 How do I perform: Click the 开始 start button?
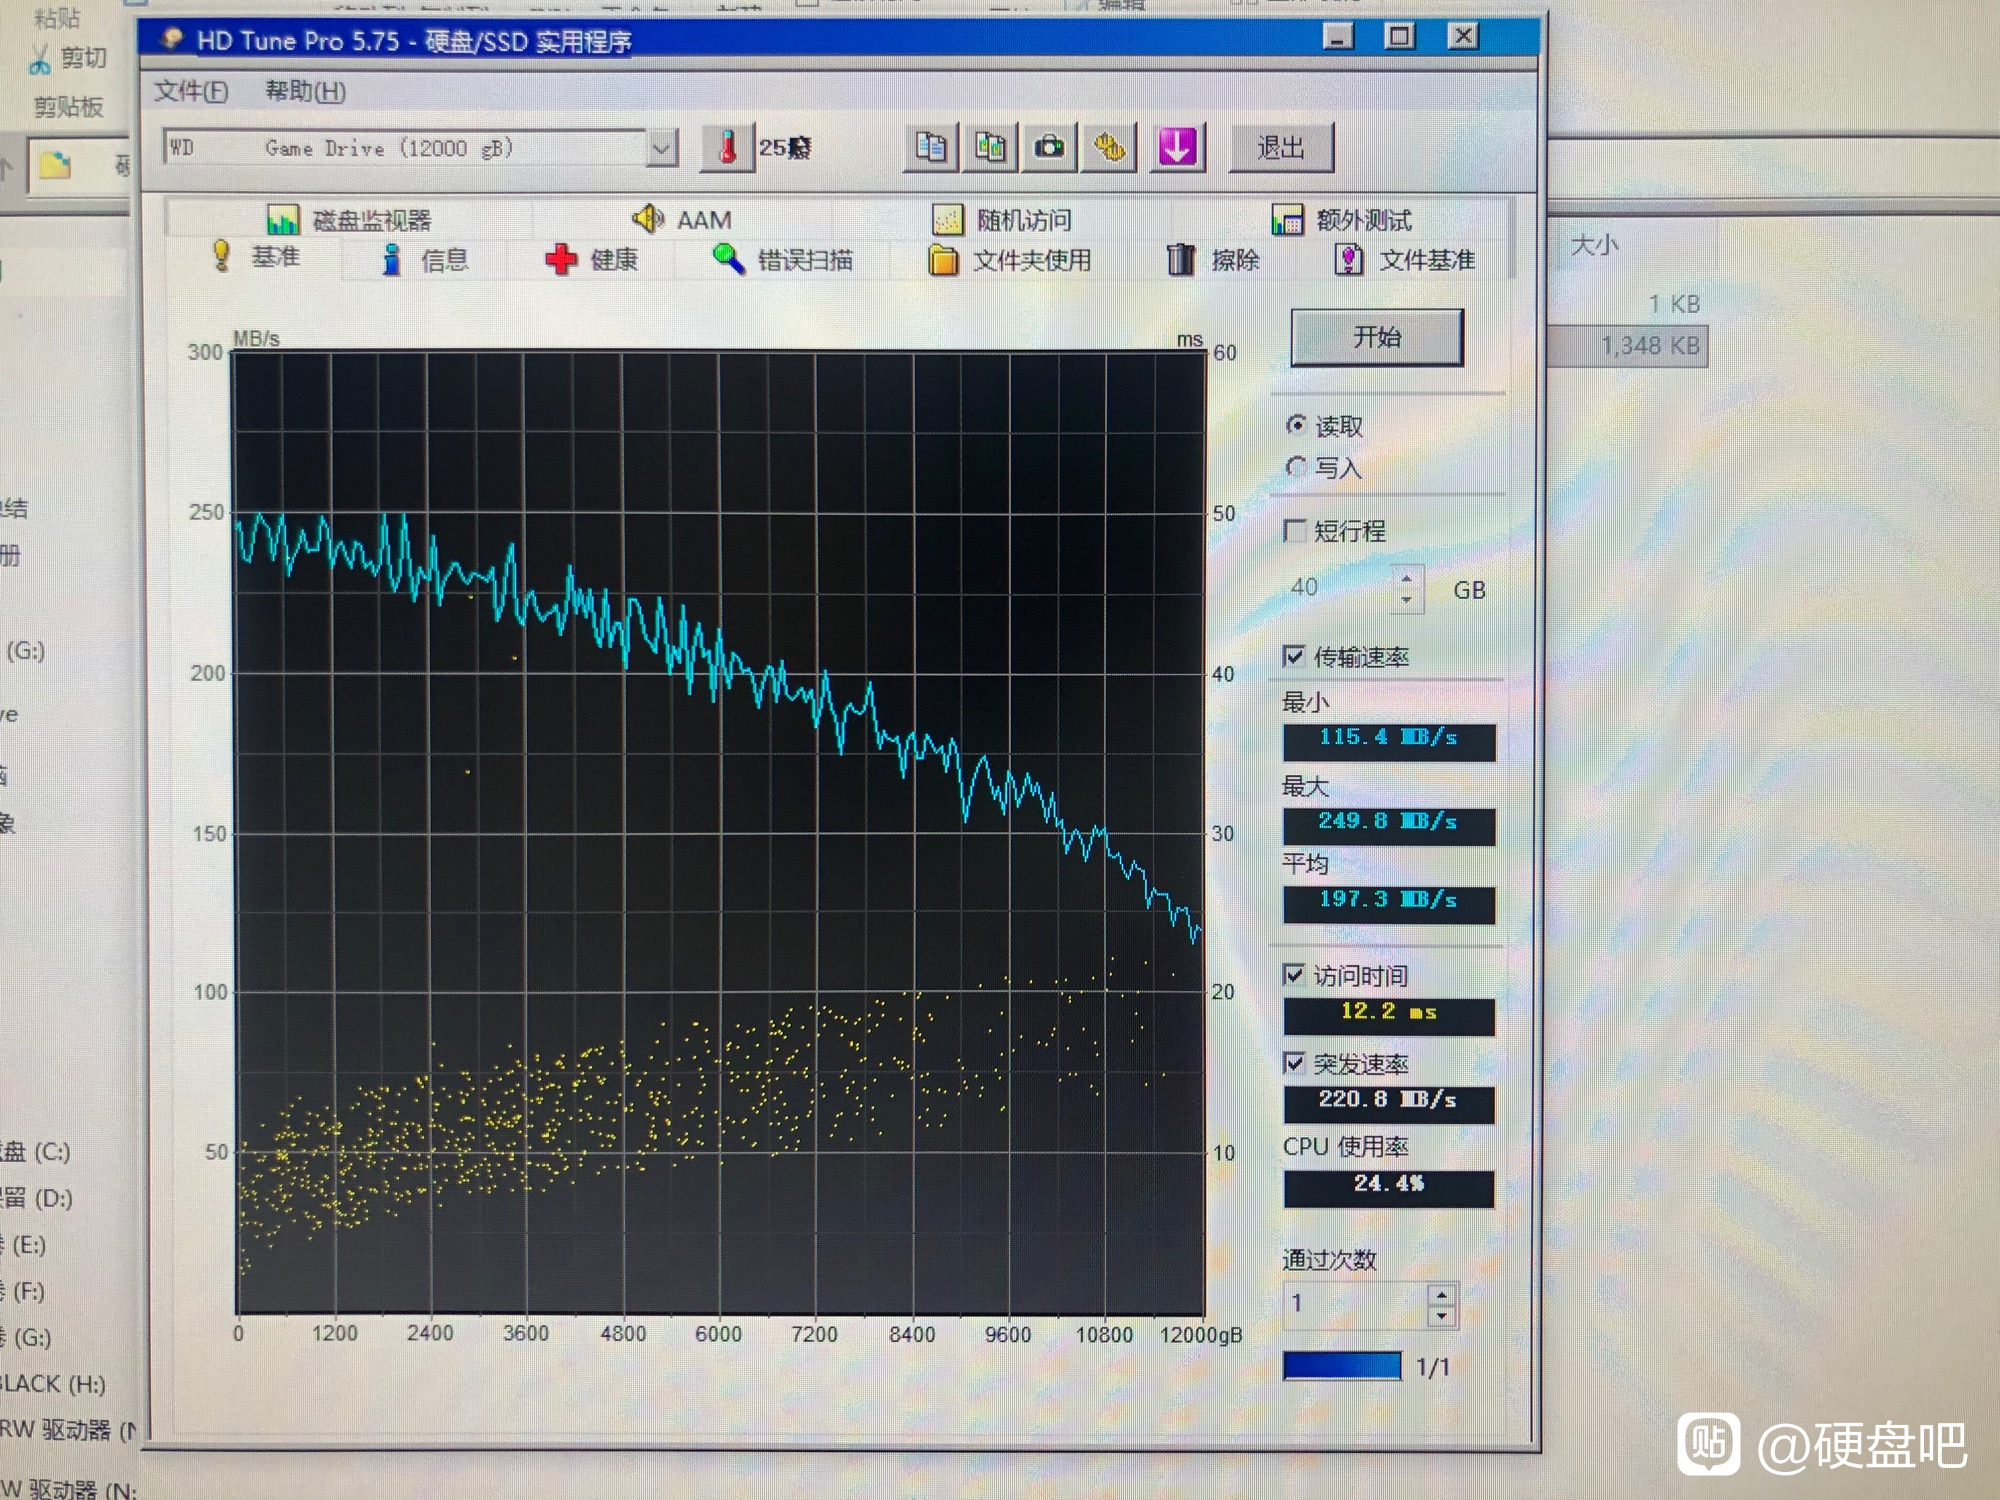pyautogui.click(x=1377, y=337)
